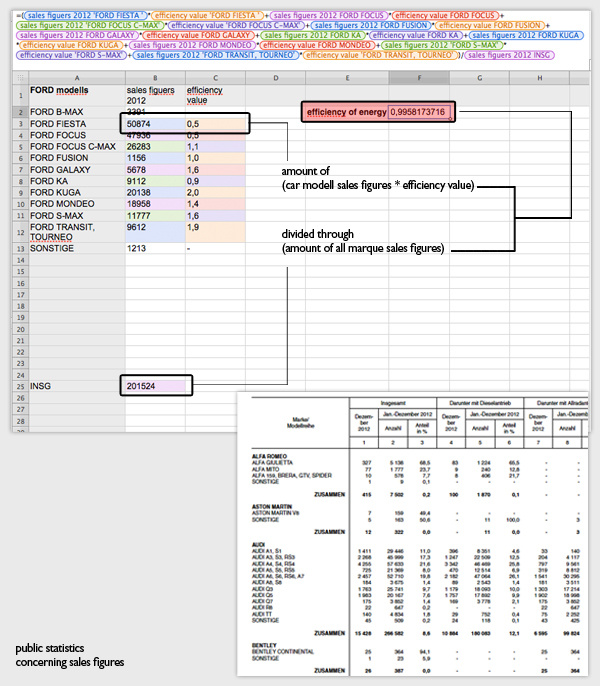Image resolution: width=600 pixels, height=686 pixels.
Task: Select column B header
Action: pyautogui.click(x=155, y=78)
